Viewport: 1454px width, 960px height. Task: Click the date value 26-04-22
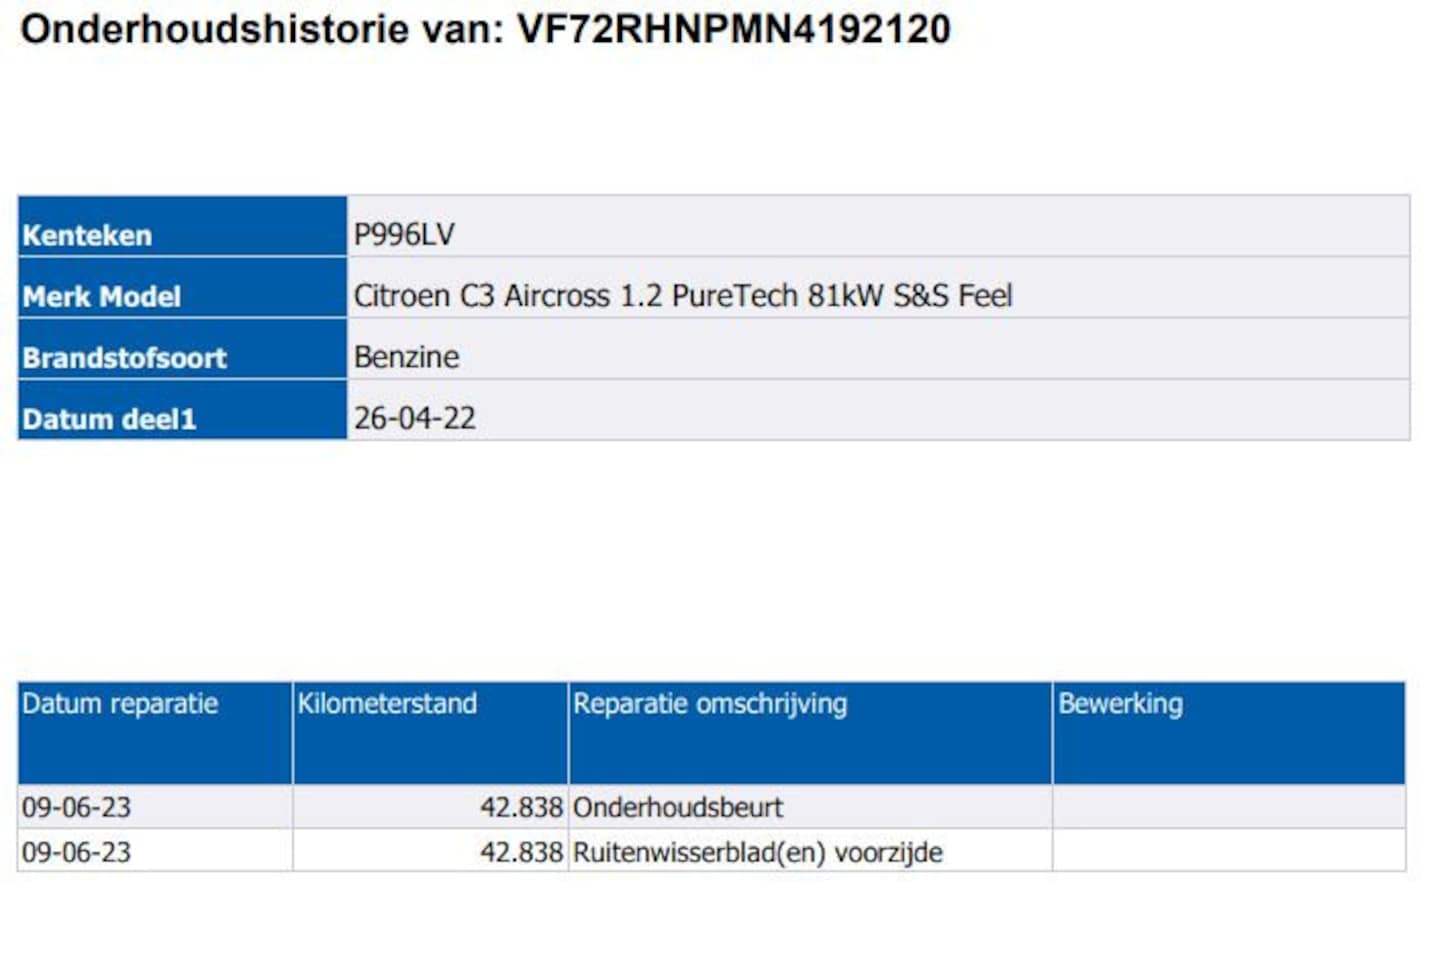pos(414,418)
